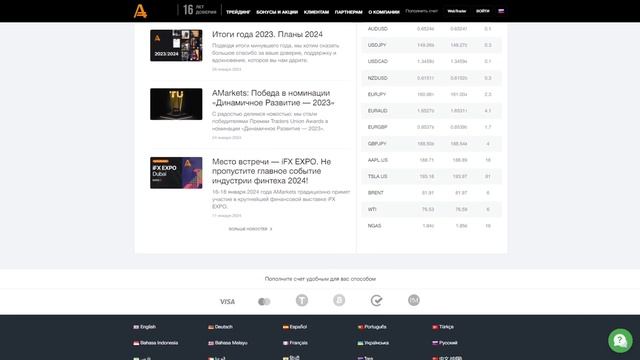Select the EURAUD quote row
The width and height of the screenshot is (640, 360).
[431, 111]
